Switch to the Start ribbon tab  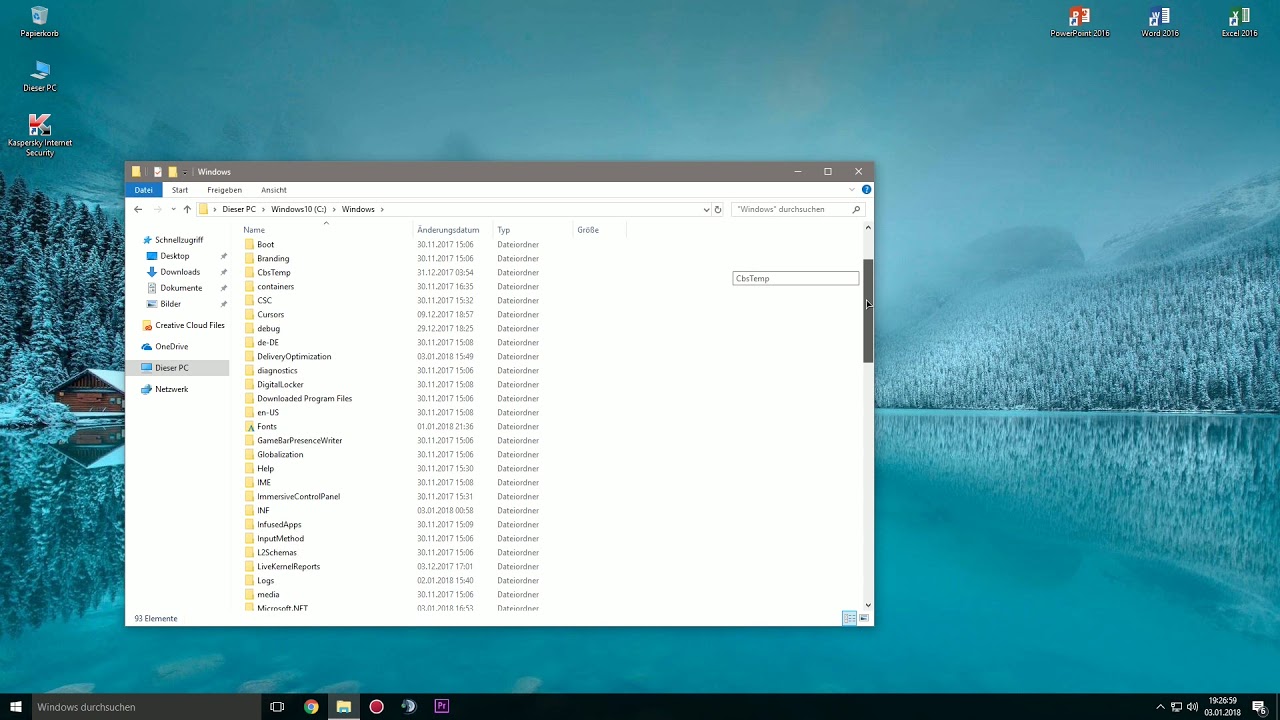[x=180, y=190]
